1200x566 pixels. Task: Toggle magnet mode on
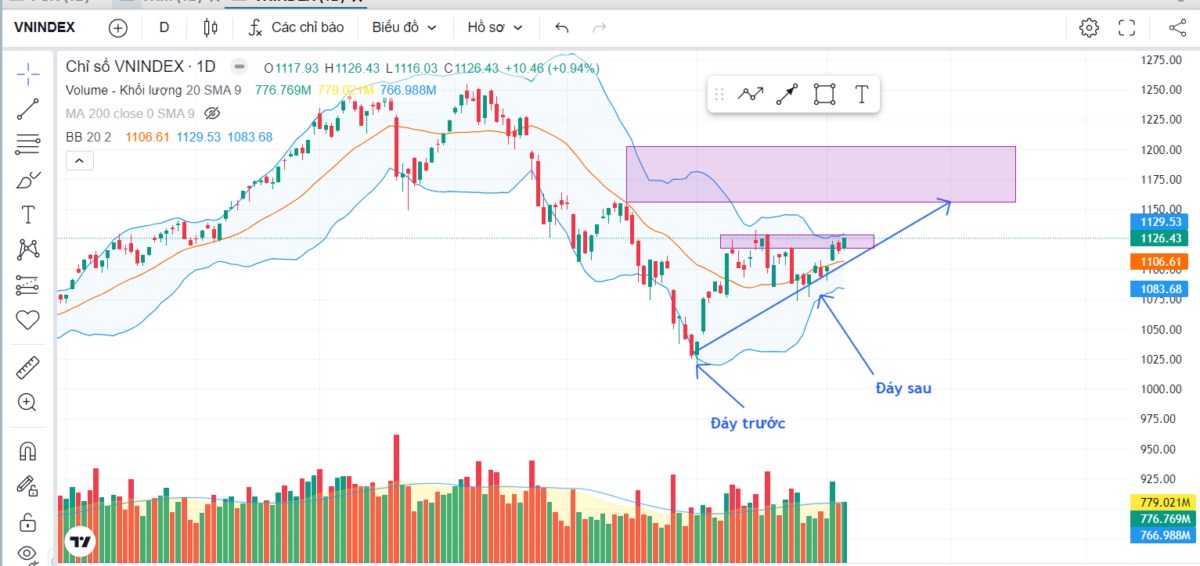coord(27,451)
